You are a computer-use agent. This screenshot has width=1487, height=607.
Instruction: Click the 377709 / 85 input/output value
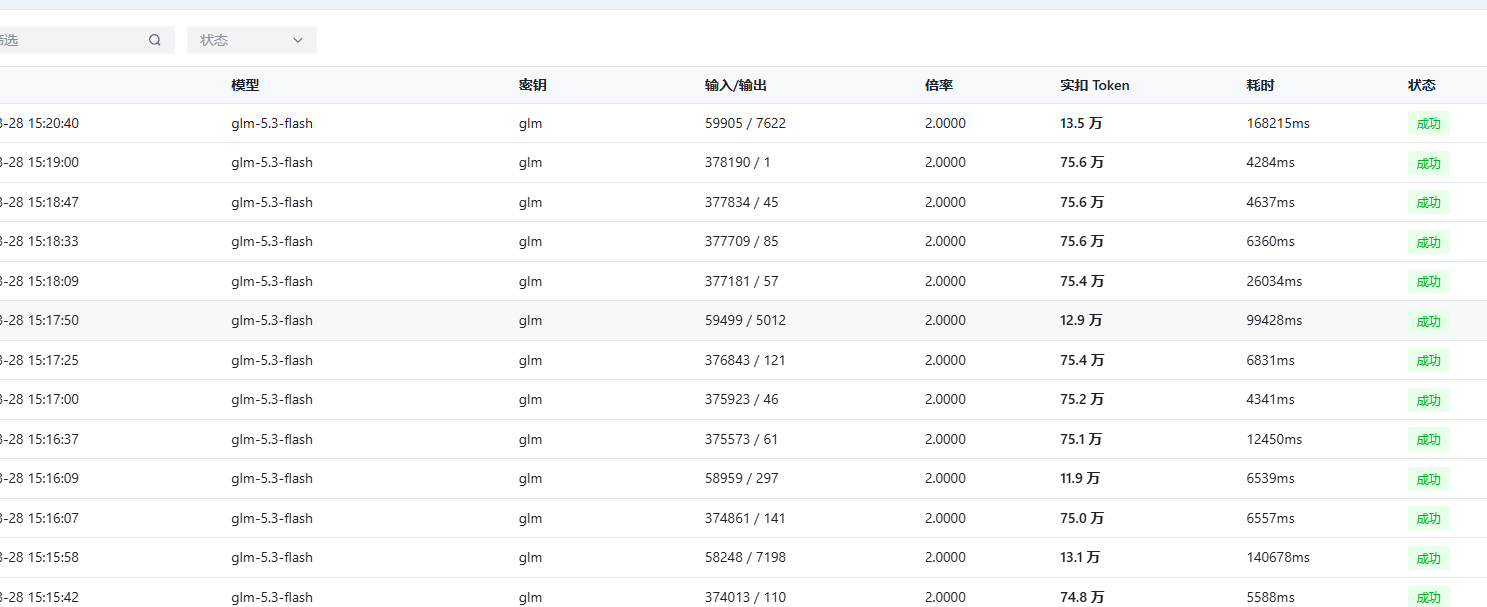(741, 241)
